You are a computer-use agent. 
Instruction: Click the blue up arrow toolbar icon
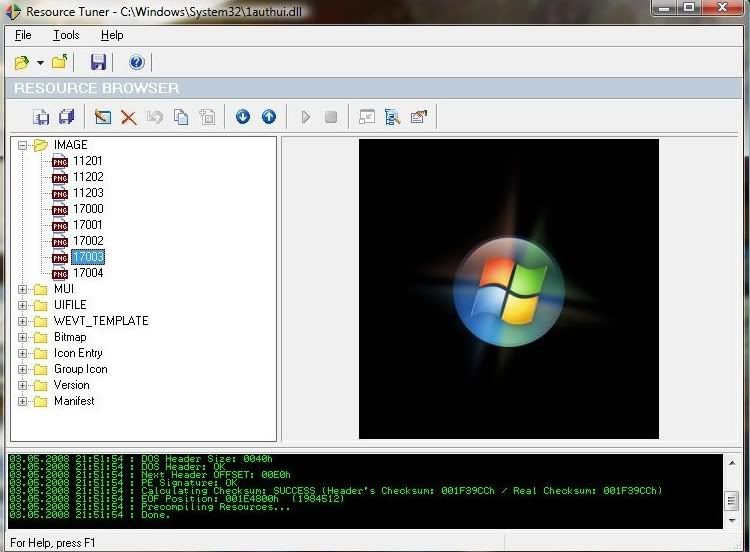point(269,117)
